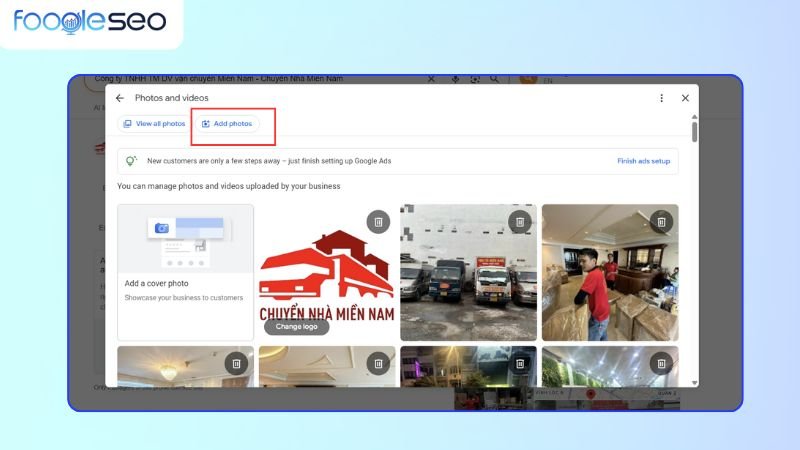Click the Add photos button
The width and height of the screenshot is (800, 450).
point(227,123)
